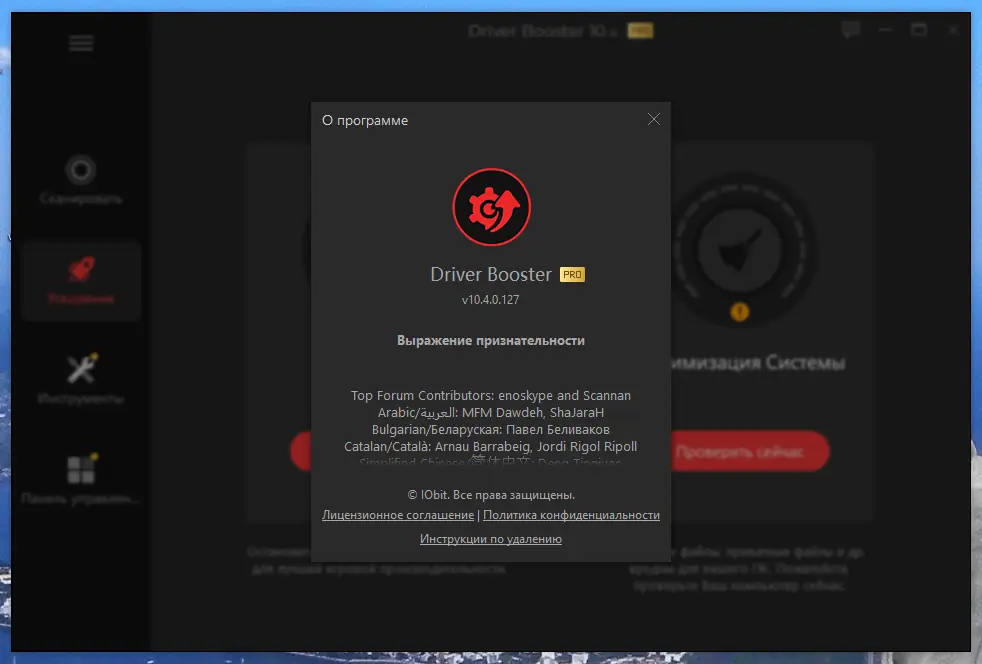Image resolution: width=982 pixels, height=664 pixels.
Task: Open the Лицензионное соглашение link
Action: coord(398,515)
